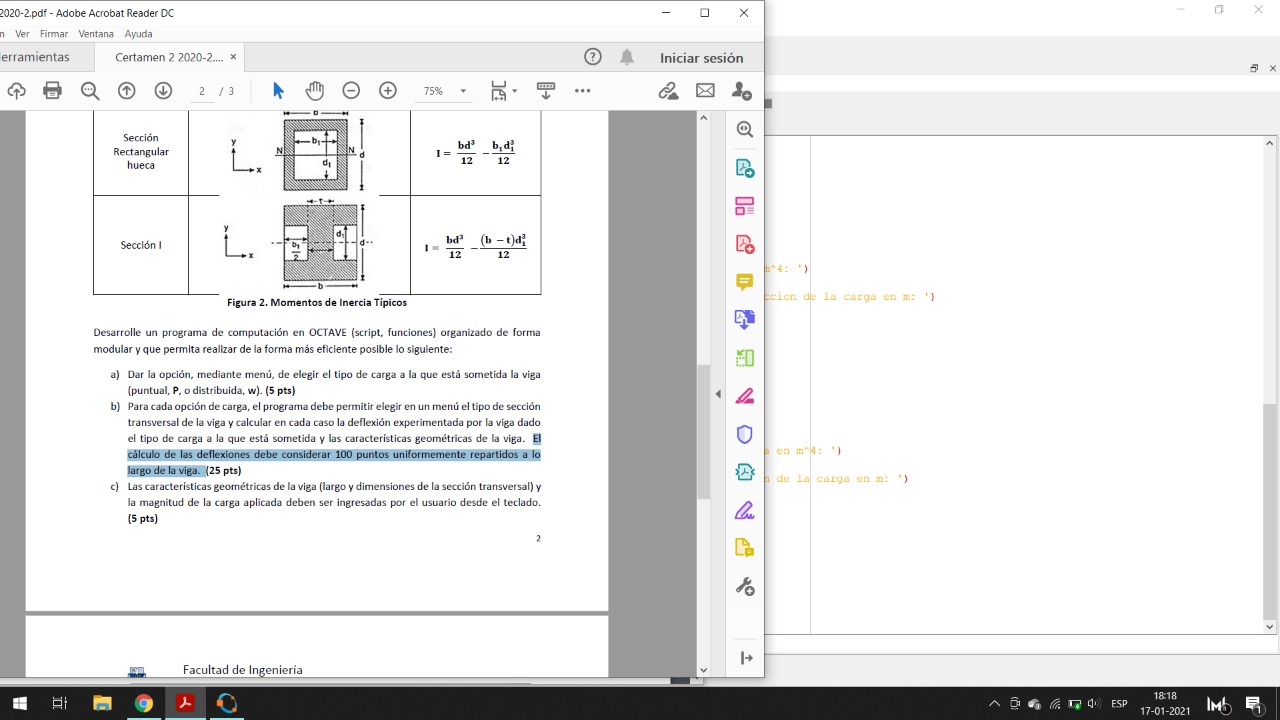The image size is (1280, 720).
Task: Open notifications bell in Acrobat
Action: [x=627, y=57]
